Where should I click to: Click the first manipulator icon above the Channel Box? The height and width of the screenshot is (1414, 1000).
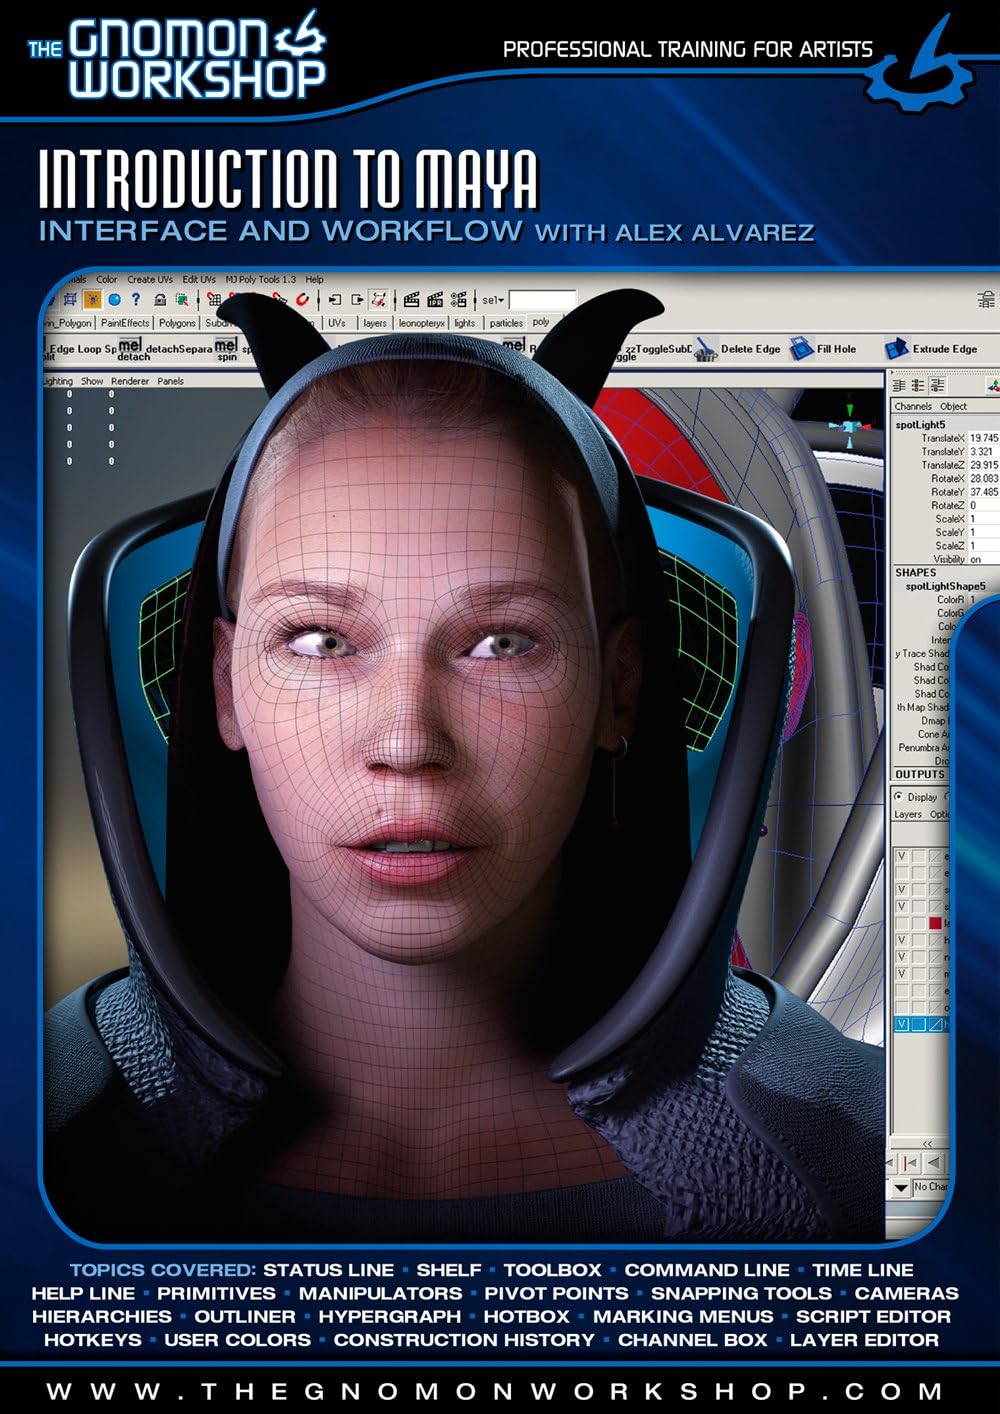tap(899, 385)
